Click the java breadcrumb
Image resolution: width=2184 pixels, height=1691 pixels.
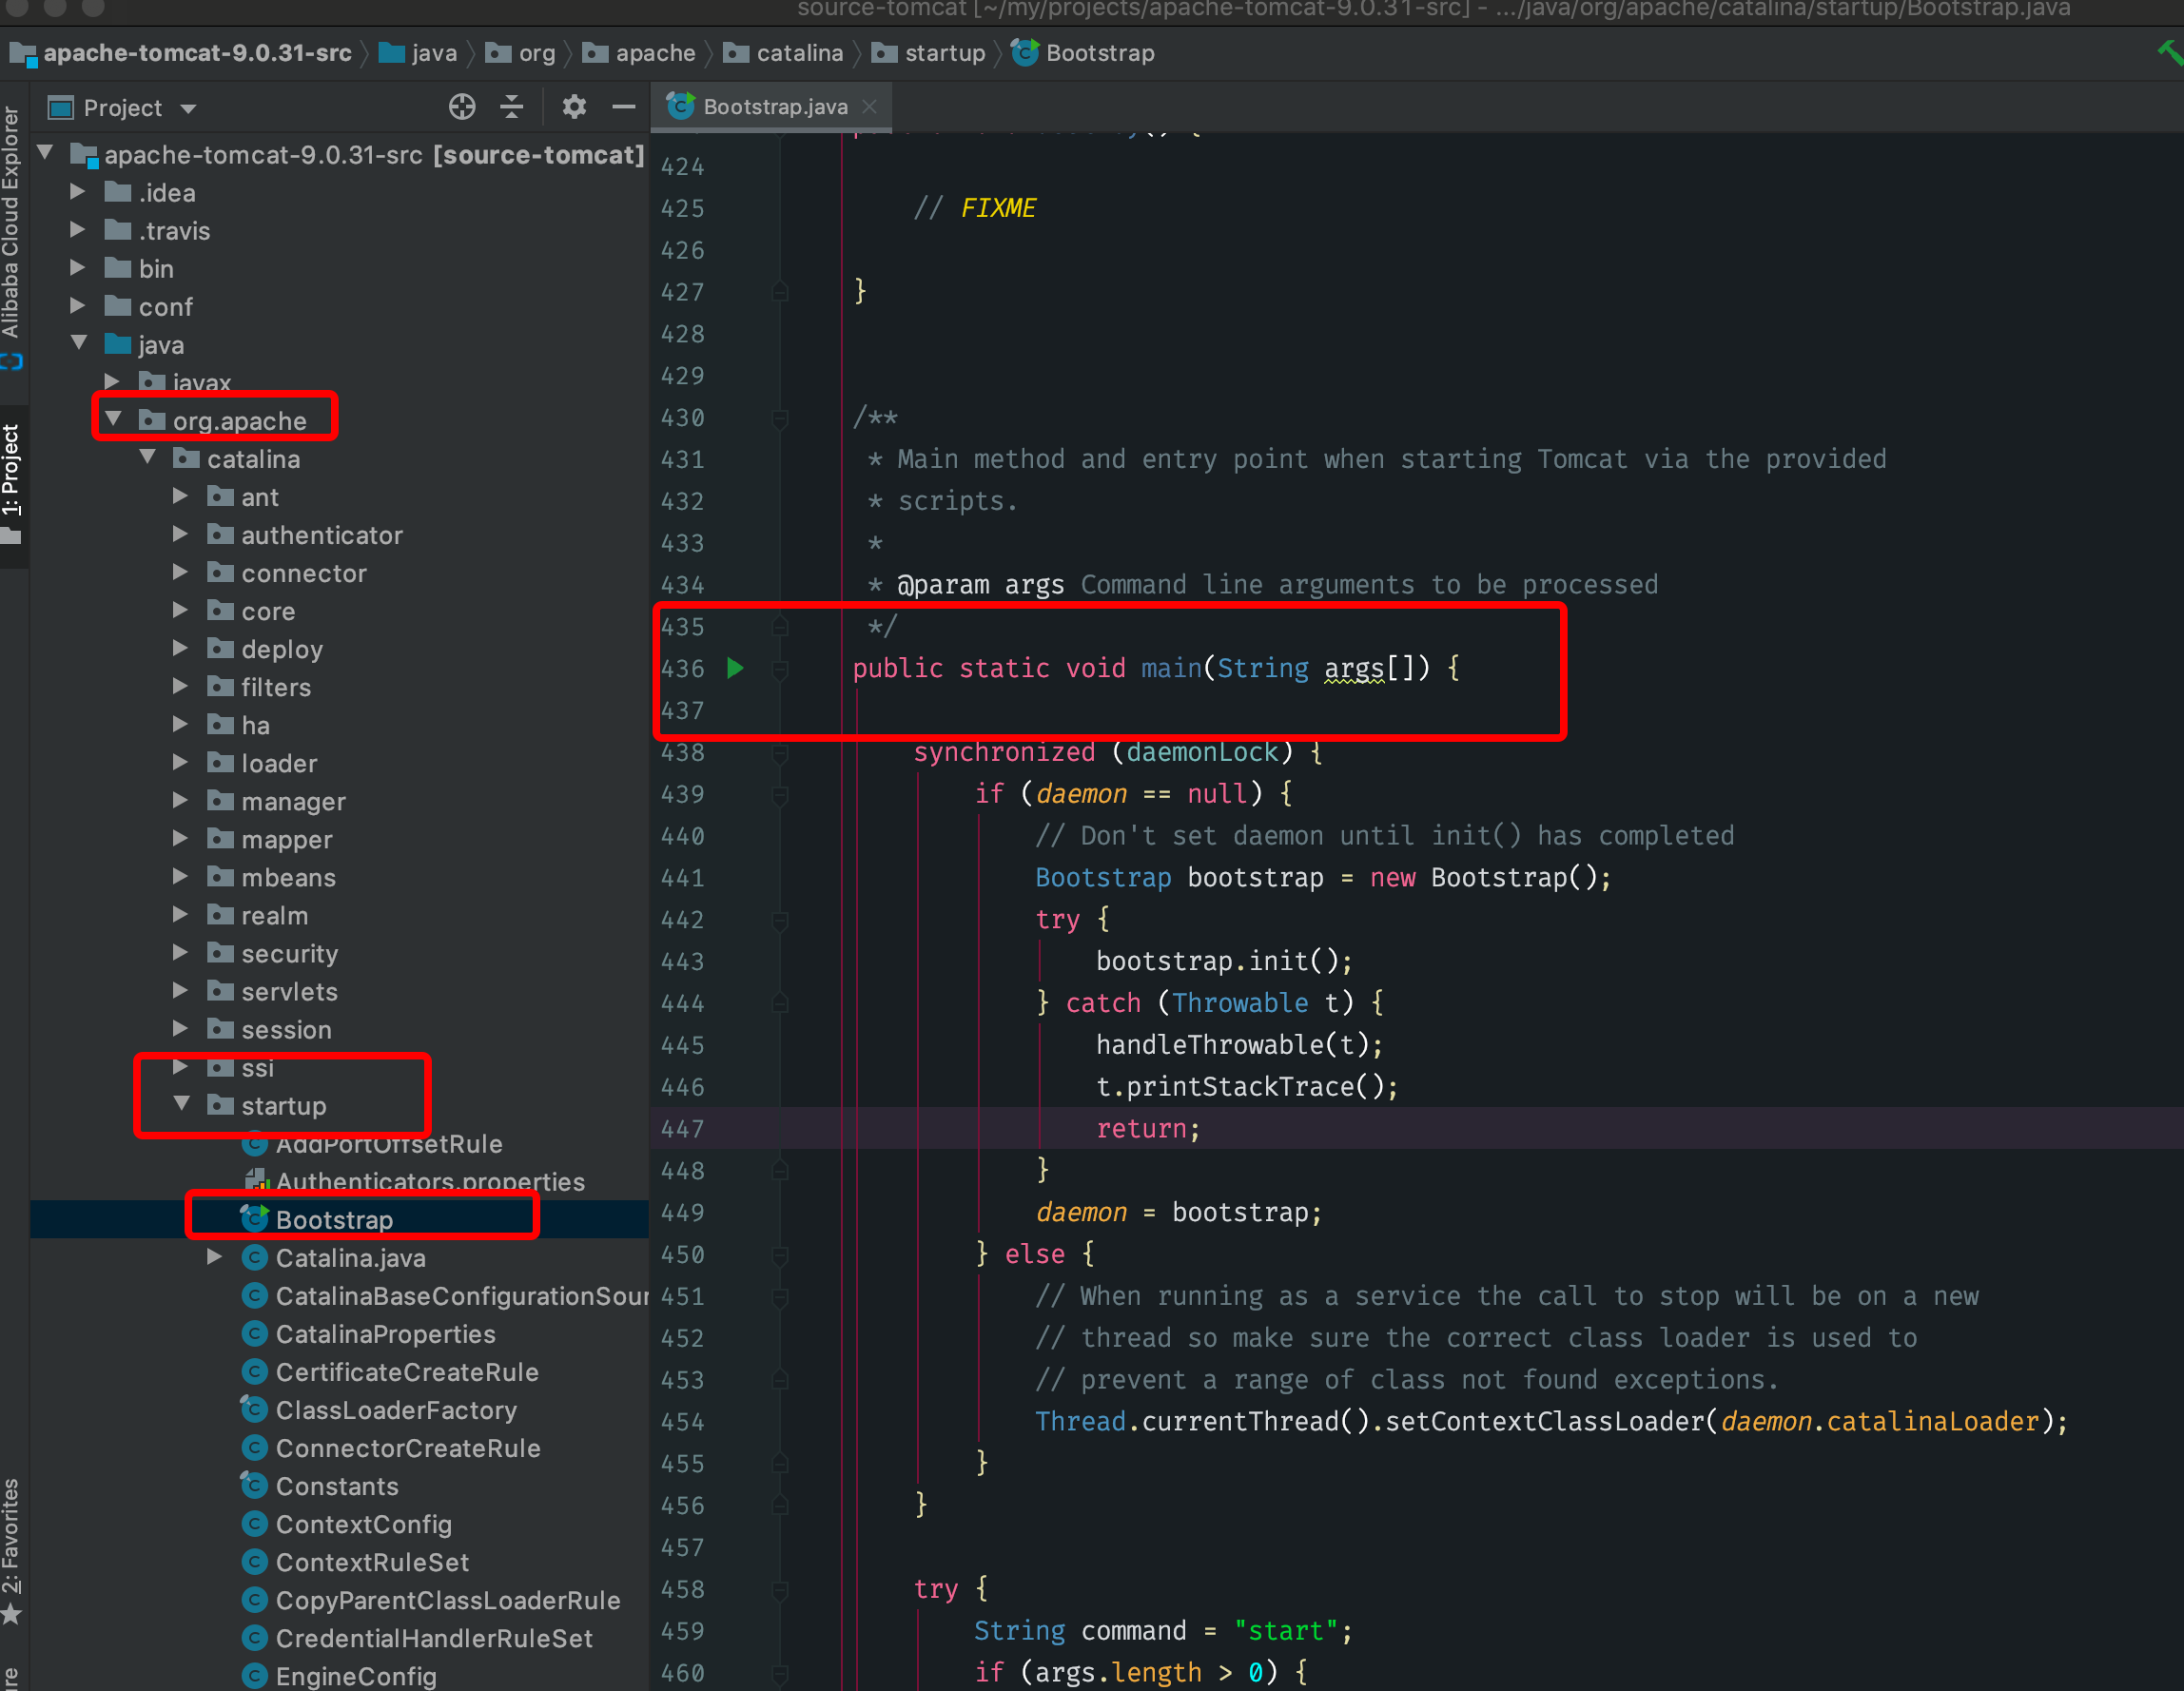[x=418, y=52]
